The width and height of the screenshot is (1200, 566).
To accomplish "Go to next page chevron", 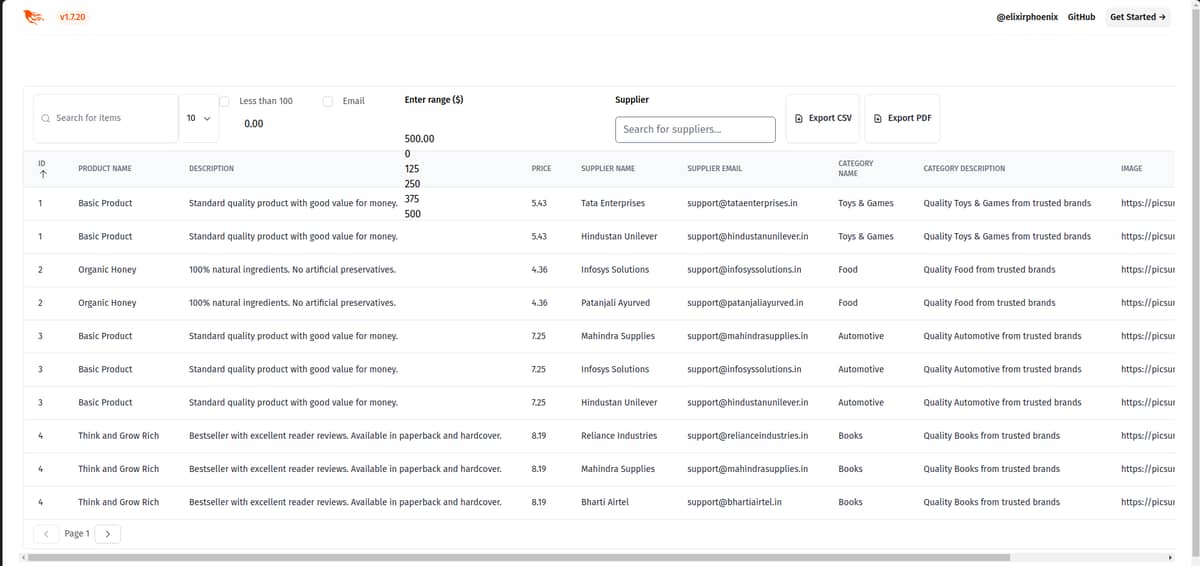I will click(x=108, y=534).
